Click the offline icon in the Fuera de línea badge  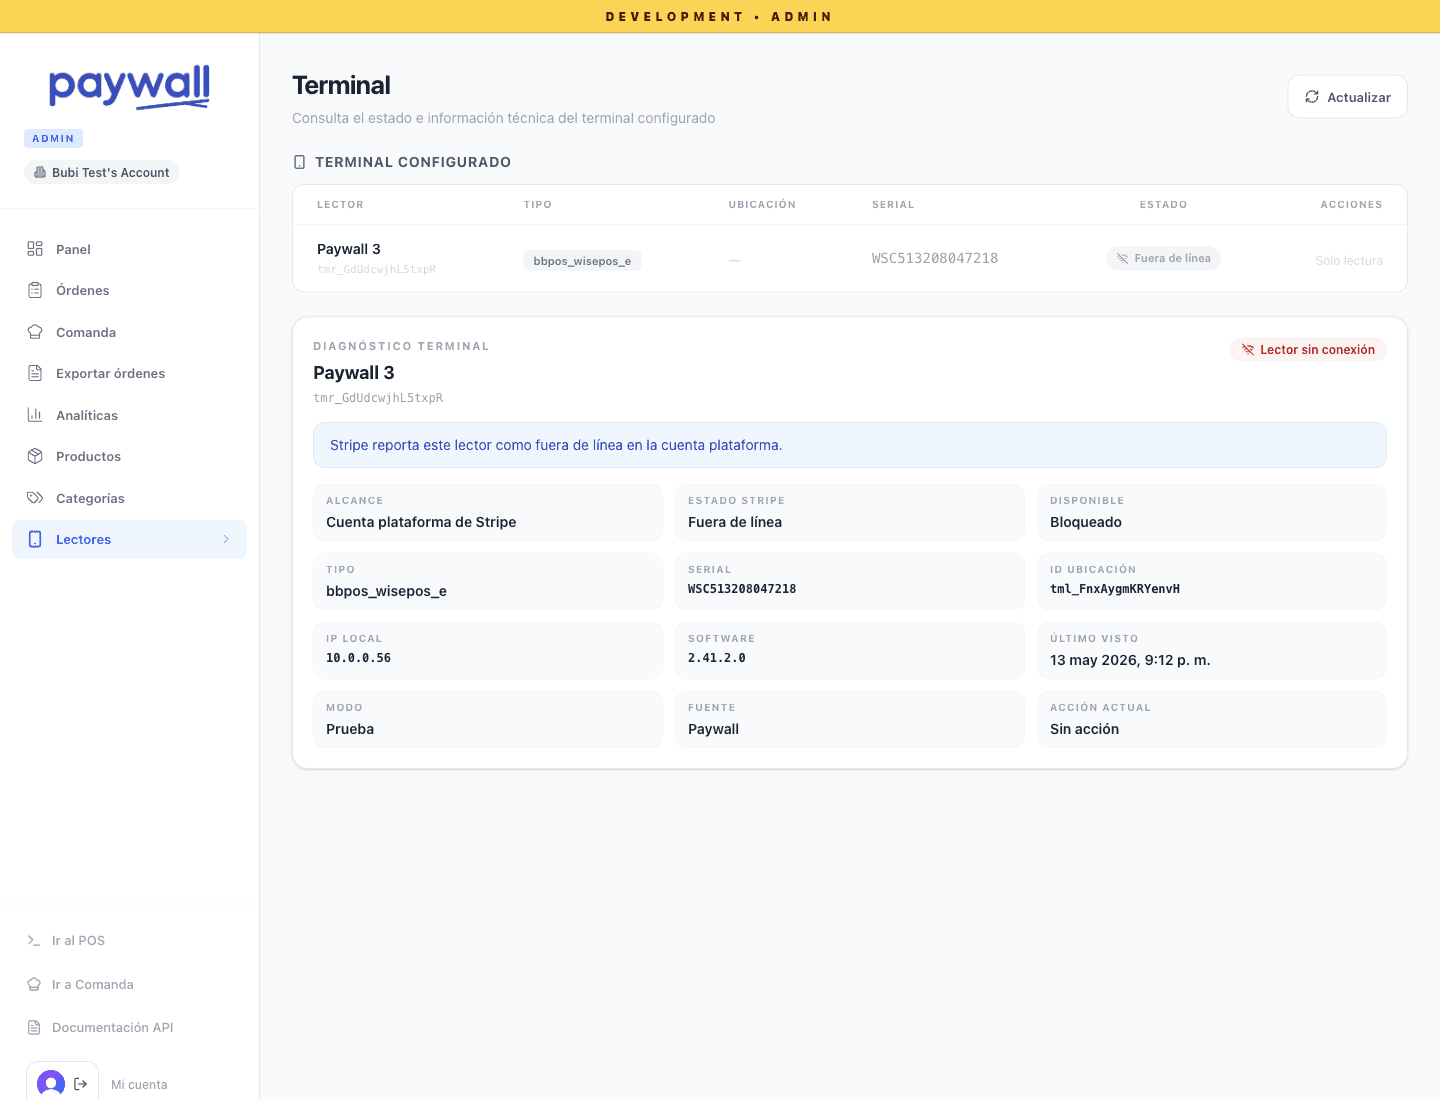pos(1122,258)
